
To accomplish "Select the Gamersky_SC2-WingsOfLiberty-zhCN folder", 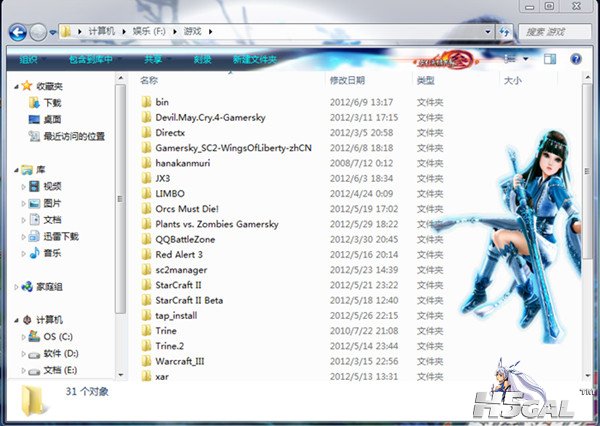I will coord(233,148).
